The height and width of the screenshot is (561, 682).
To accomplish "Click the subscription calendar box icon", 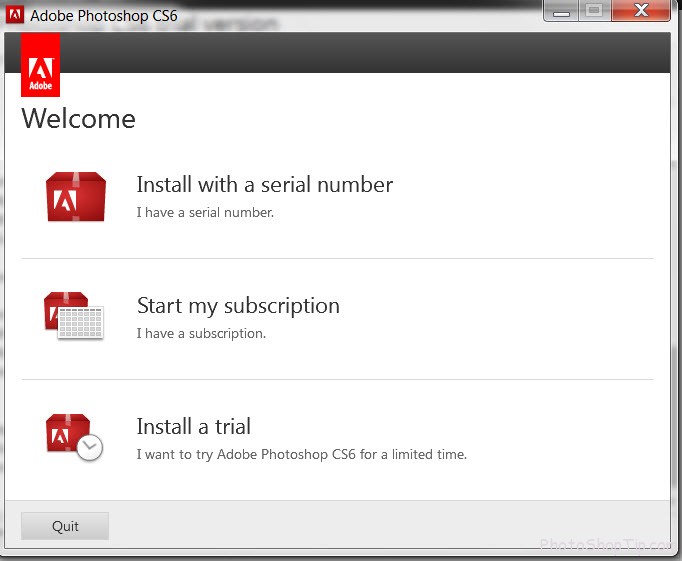I will pos(74,316).
